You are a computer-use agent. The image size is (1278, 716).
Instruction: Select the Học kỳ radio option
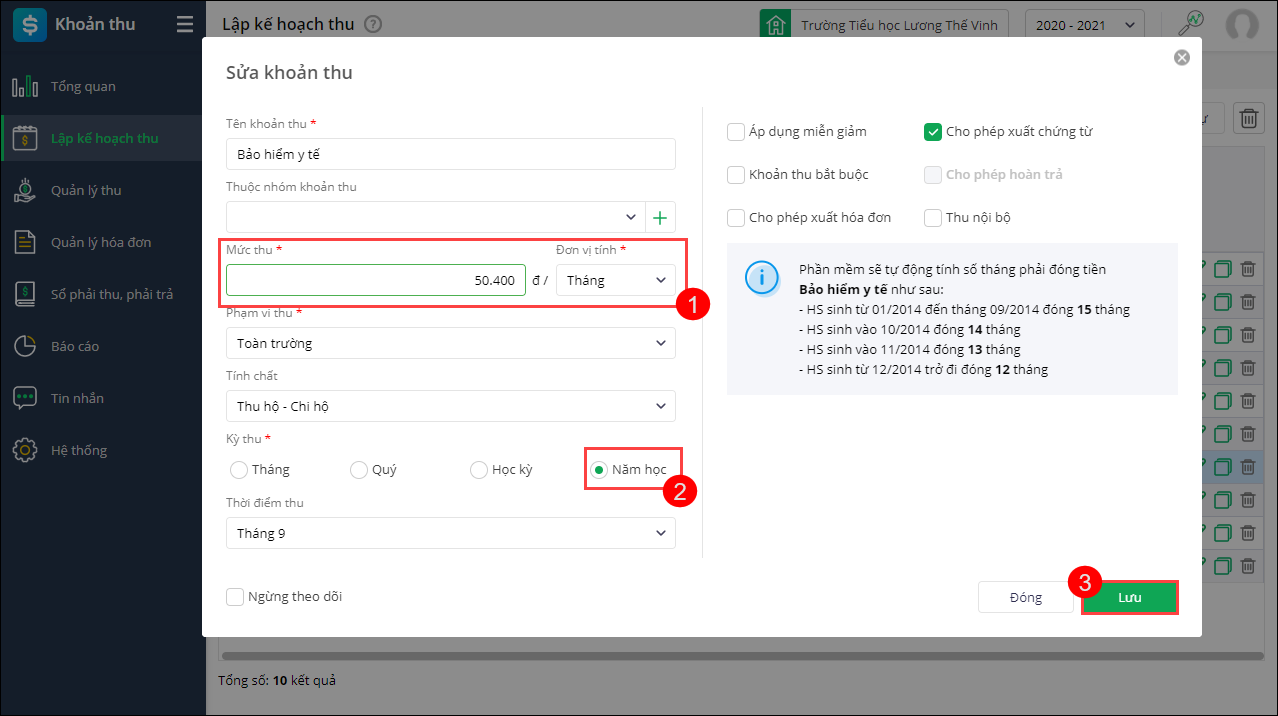coord(478,470)
